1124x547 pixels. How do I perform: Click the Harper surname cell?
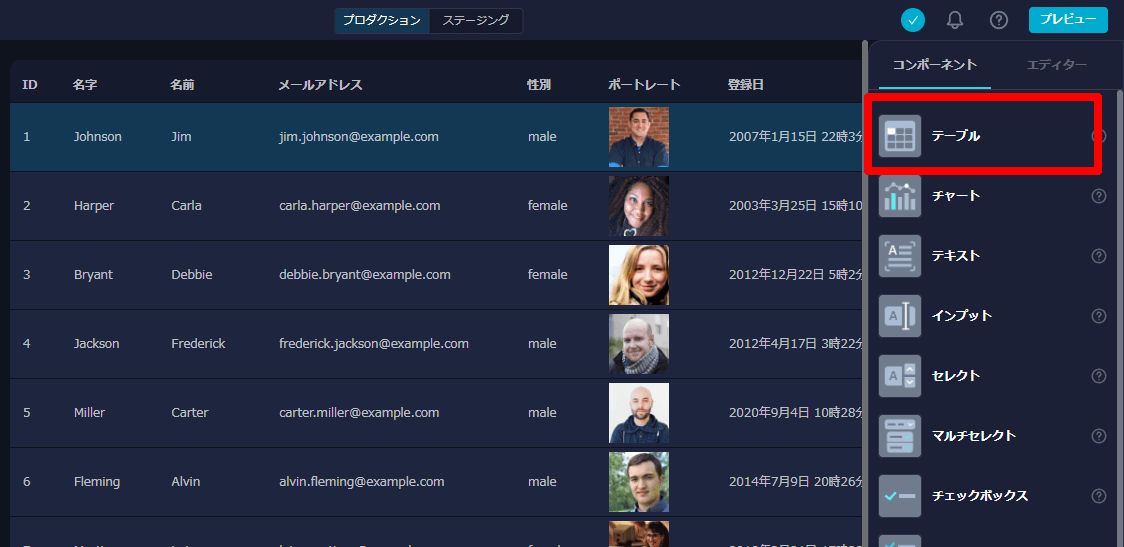pos(94,206)
